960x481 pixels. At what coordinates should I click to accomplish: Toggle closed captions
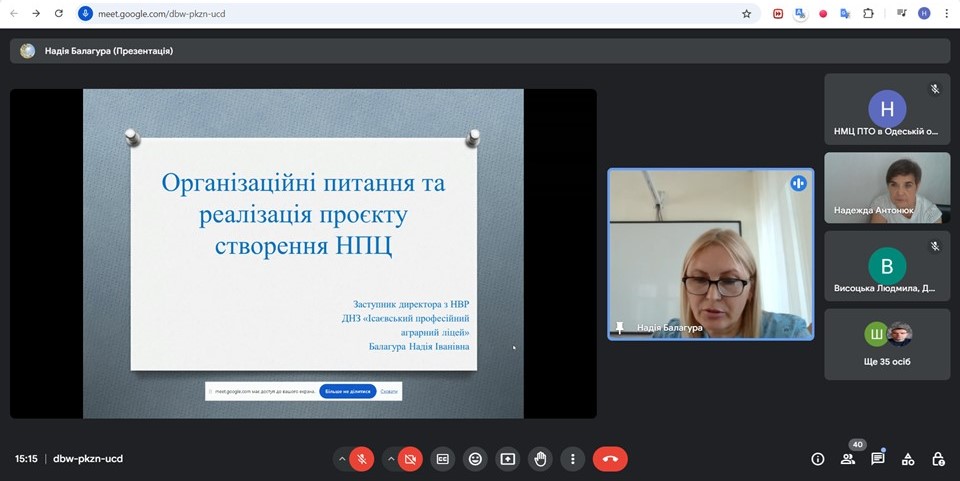pyautogui.click(x=443, y=459)
